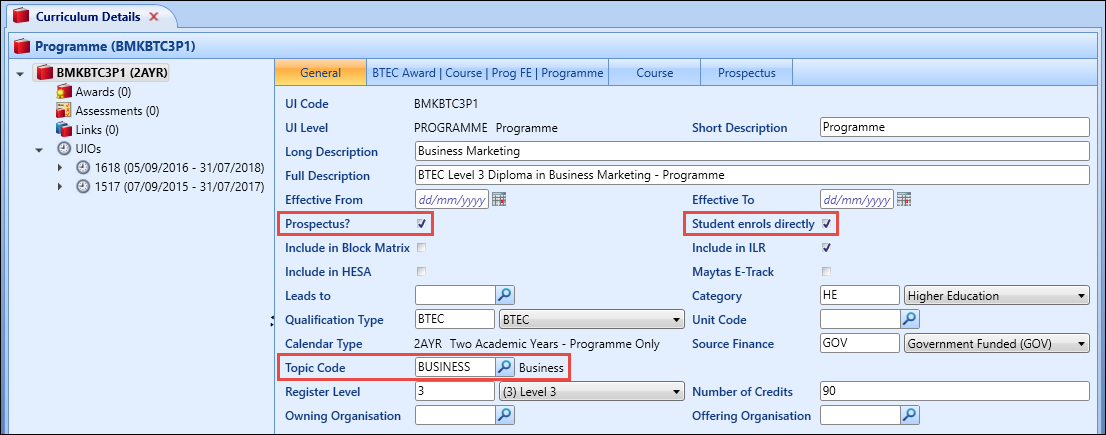
Task: Click the Links (0) books icon
Action: click(x=64, y=129)
